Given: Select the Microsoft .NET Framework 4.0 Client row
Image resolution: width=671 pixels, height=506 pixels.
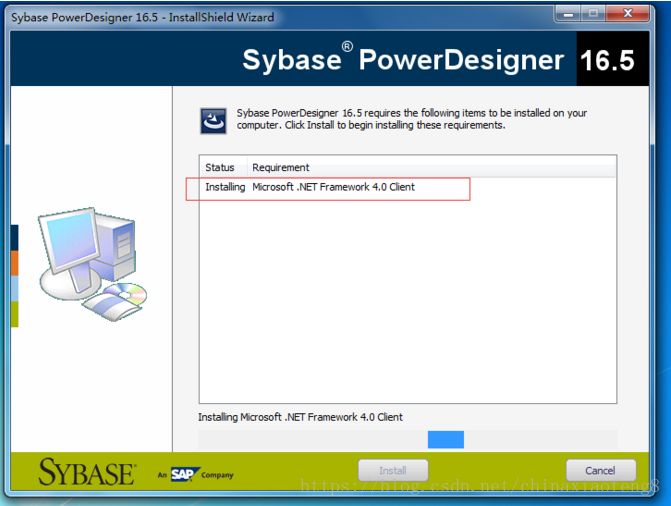Looking at the screenshot, I should coord(407,187).
